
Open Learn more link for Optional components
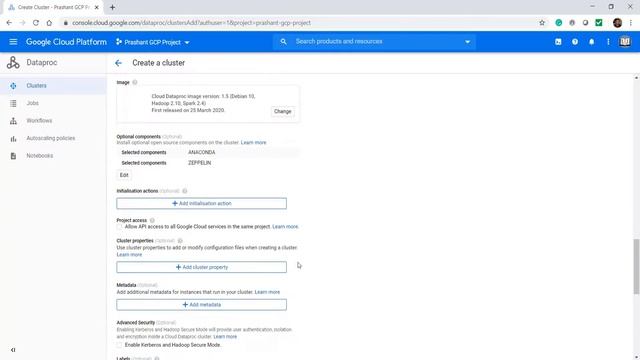tap(253, 142)
